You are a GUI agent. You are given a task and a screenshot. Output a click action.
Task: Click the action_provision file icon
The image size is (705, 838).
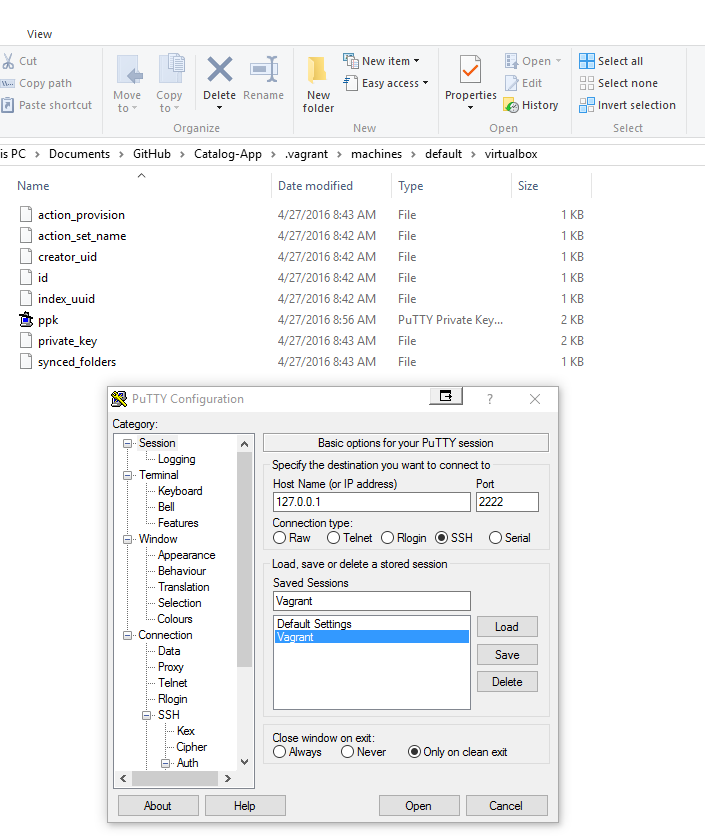click(26, 214)
